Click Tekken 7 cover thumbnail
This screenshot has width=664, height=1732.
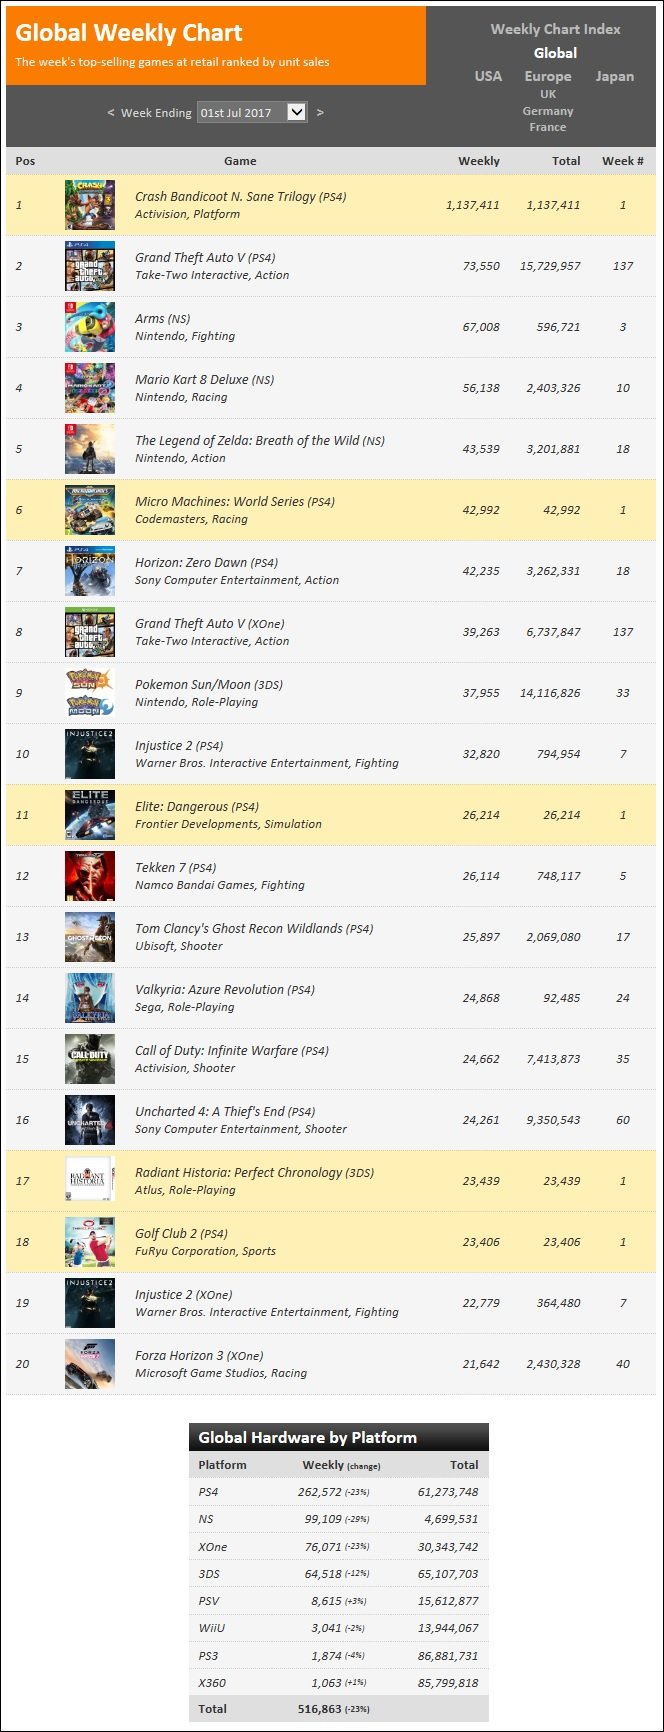(x=90, y=876)
